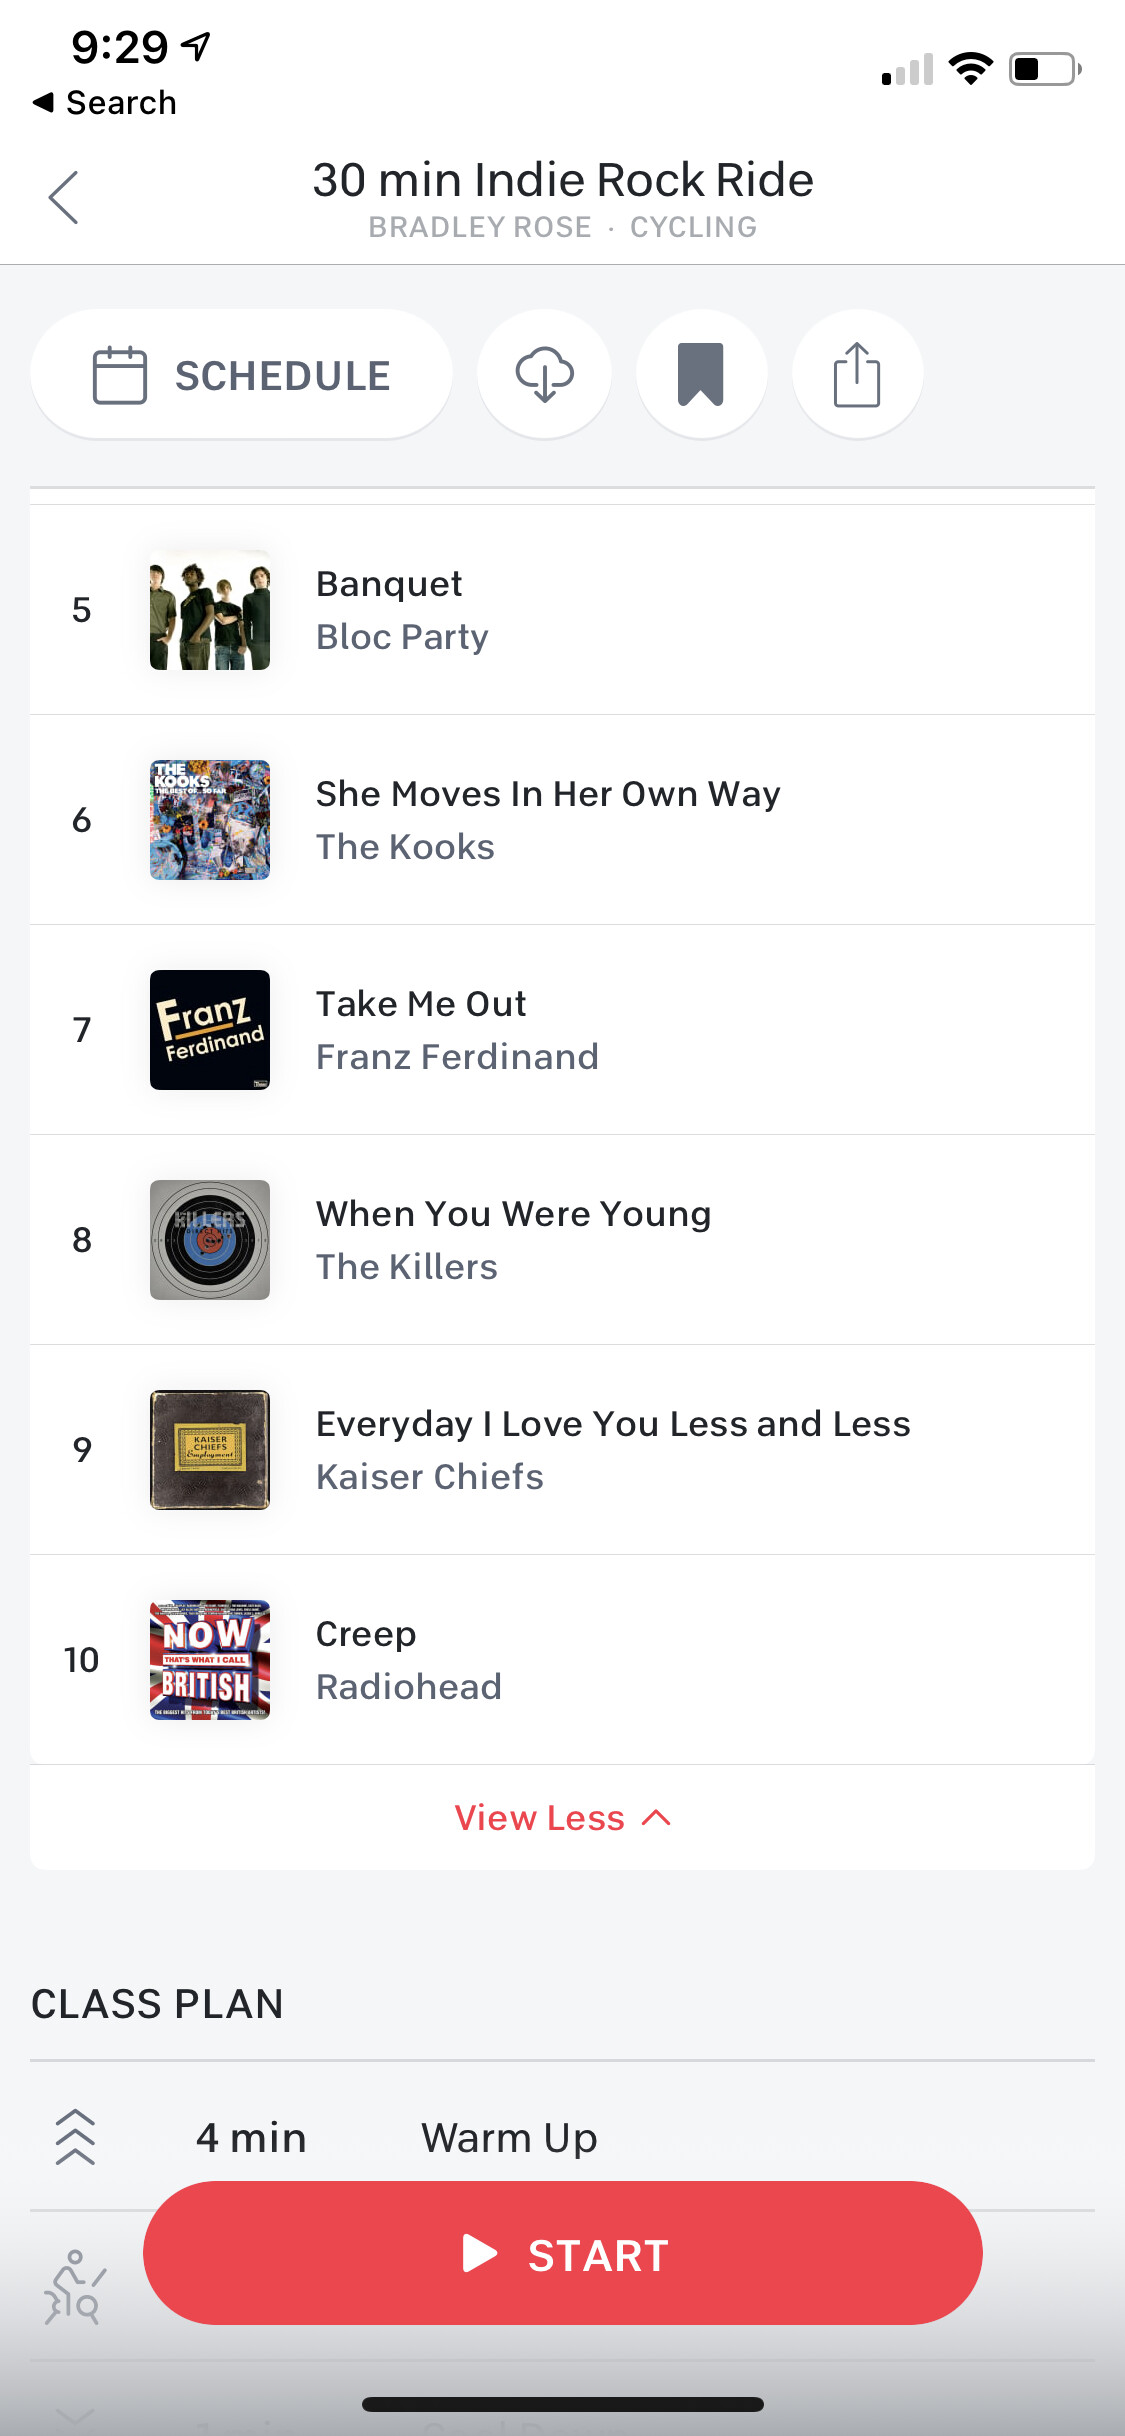The image size is (1125, 2436).
Task: Tap the Warm Up double-chevron icon
Action: (x=75, y=2137)
